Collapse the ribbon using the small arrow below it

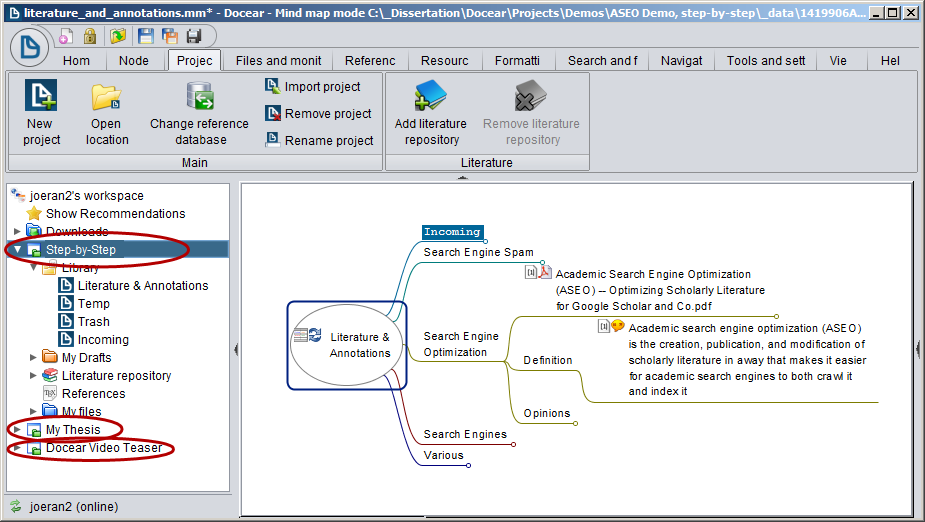[462, 177]
